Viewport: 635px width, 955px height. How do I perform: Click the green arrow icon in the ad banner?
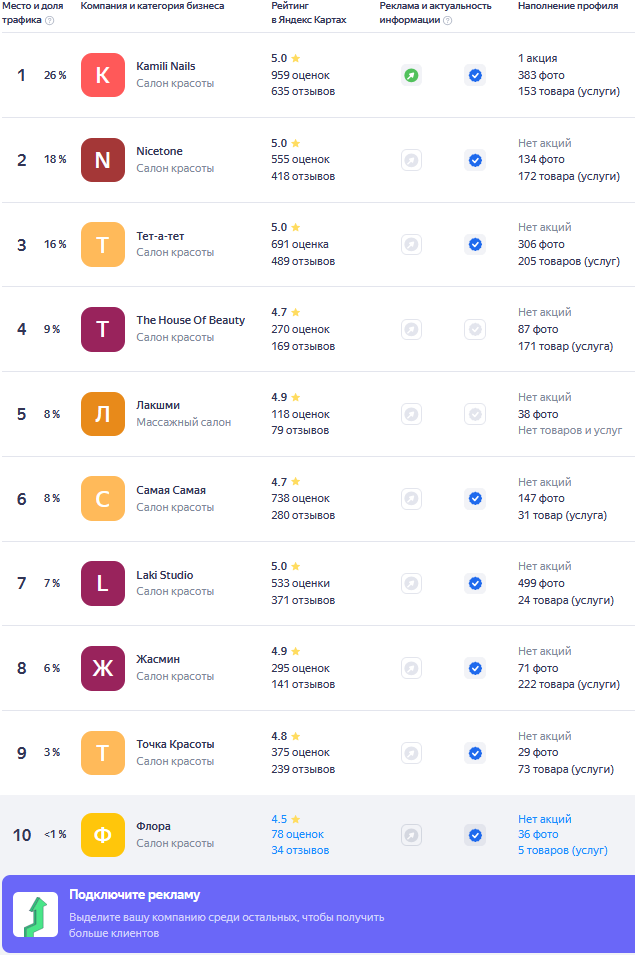36,915
